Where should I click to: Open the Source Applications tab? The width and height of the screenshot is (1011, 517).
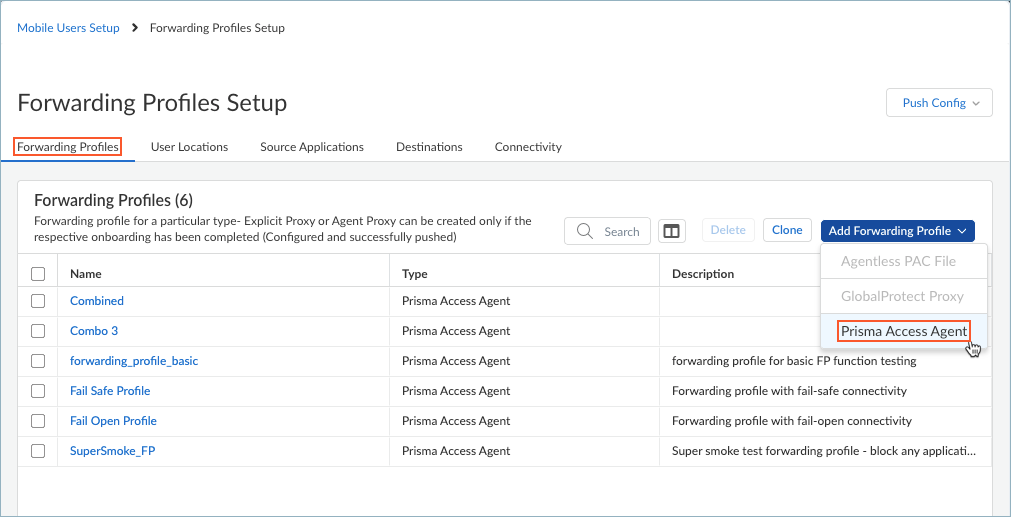point(312,147)
